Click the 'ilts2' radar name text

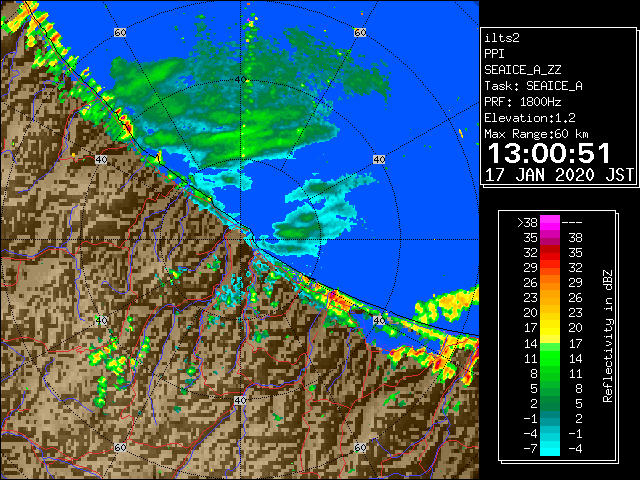(x=502, y=38)
